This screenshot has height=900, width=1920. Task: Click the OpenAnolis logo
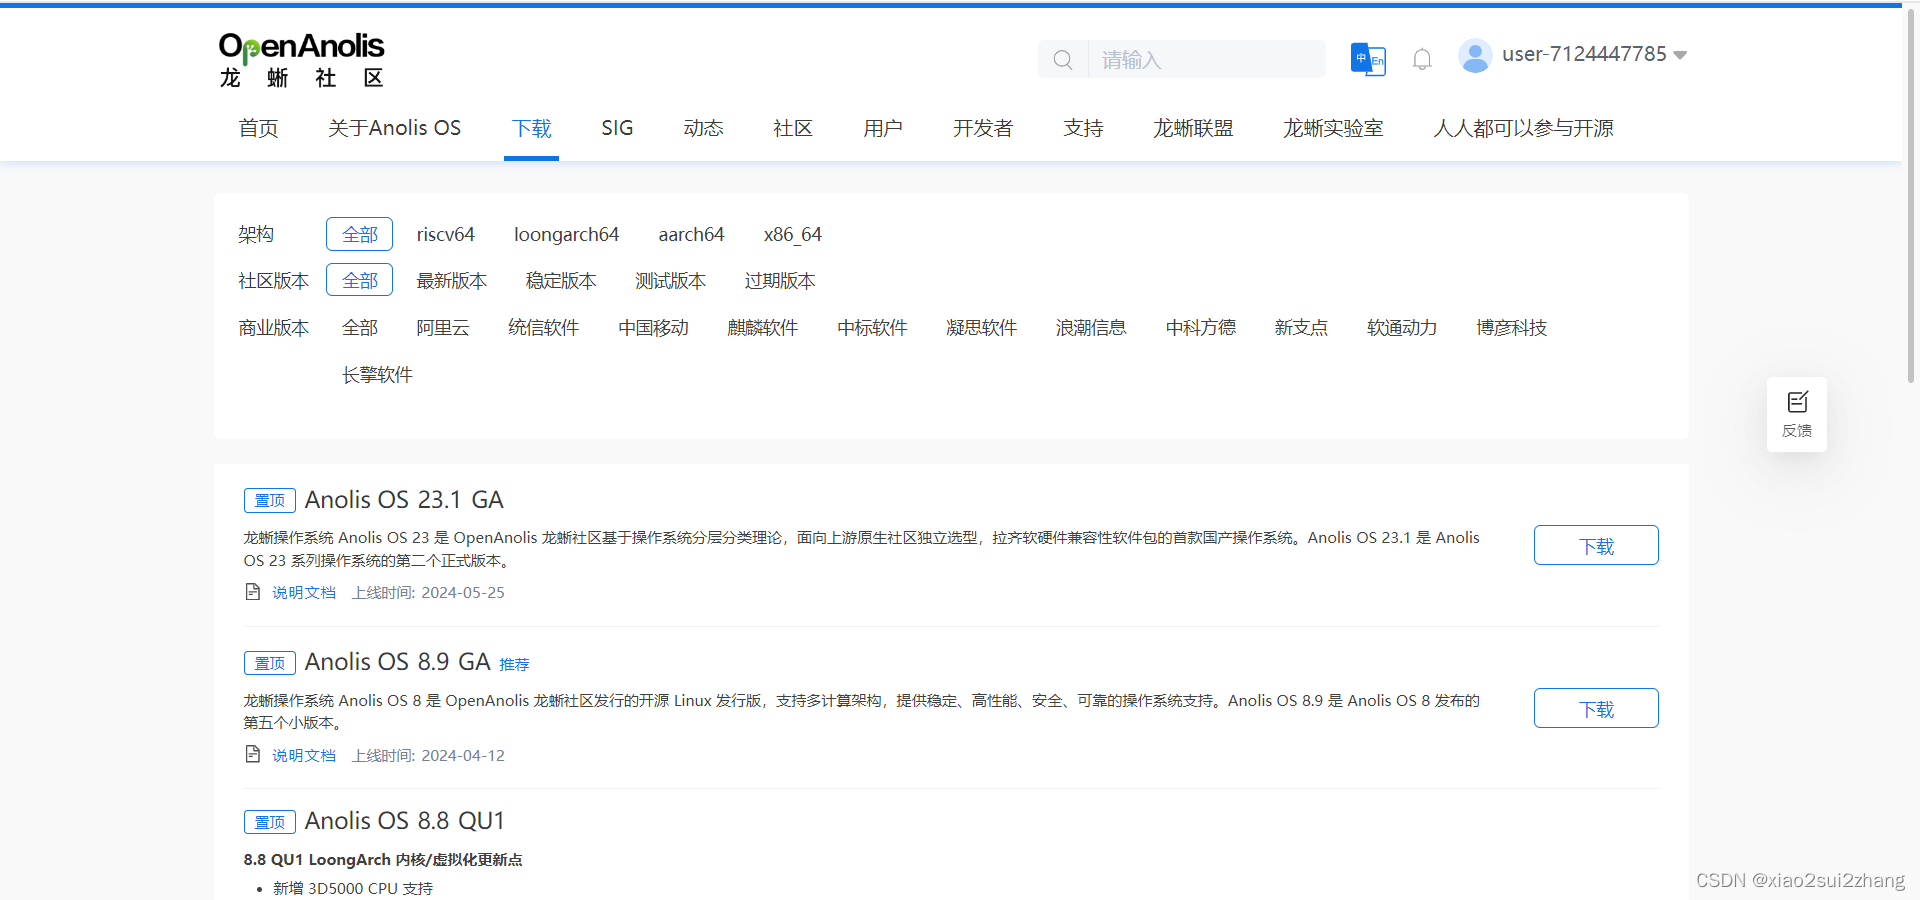[x=301, y=60]
